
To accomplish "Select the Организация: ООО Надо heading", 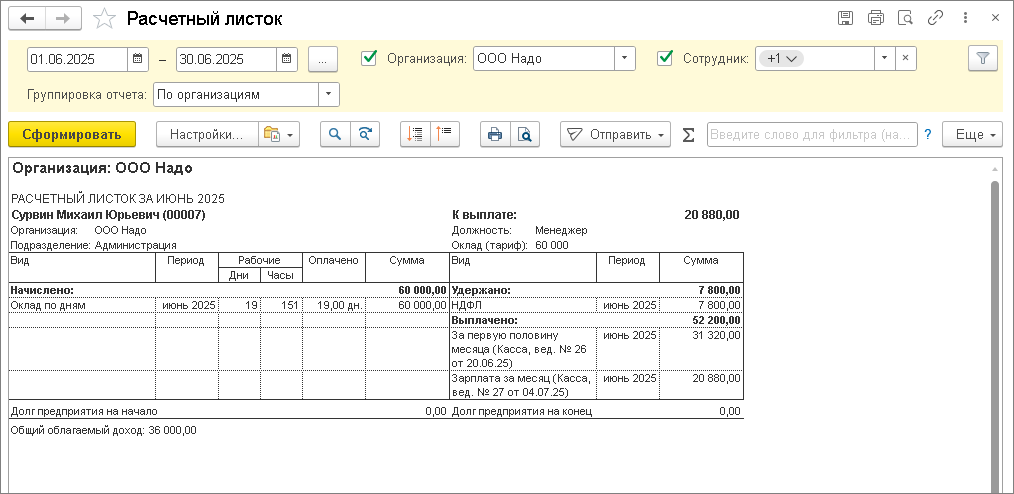I will tap(103, 169).
